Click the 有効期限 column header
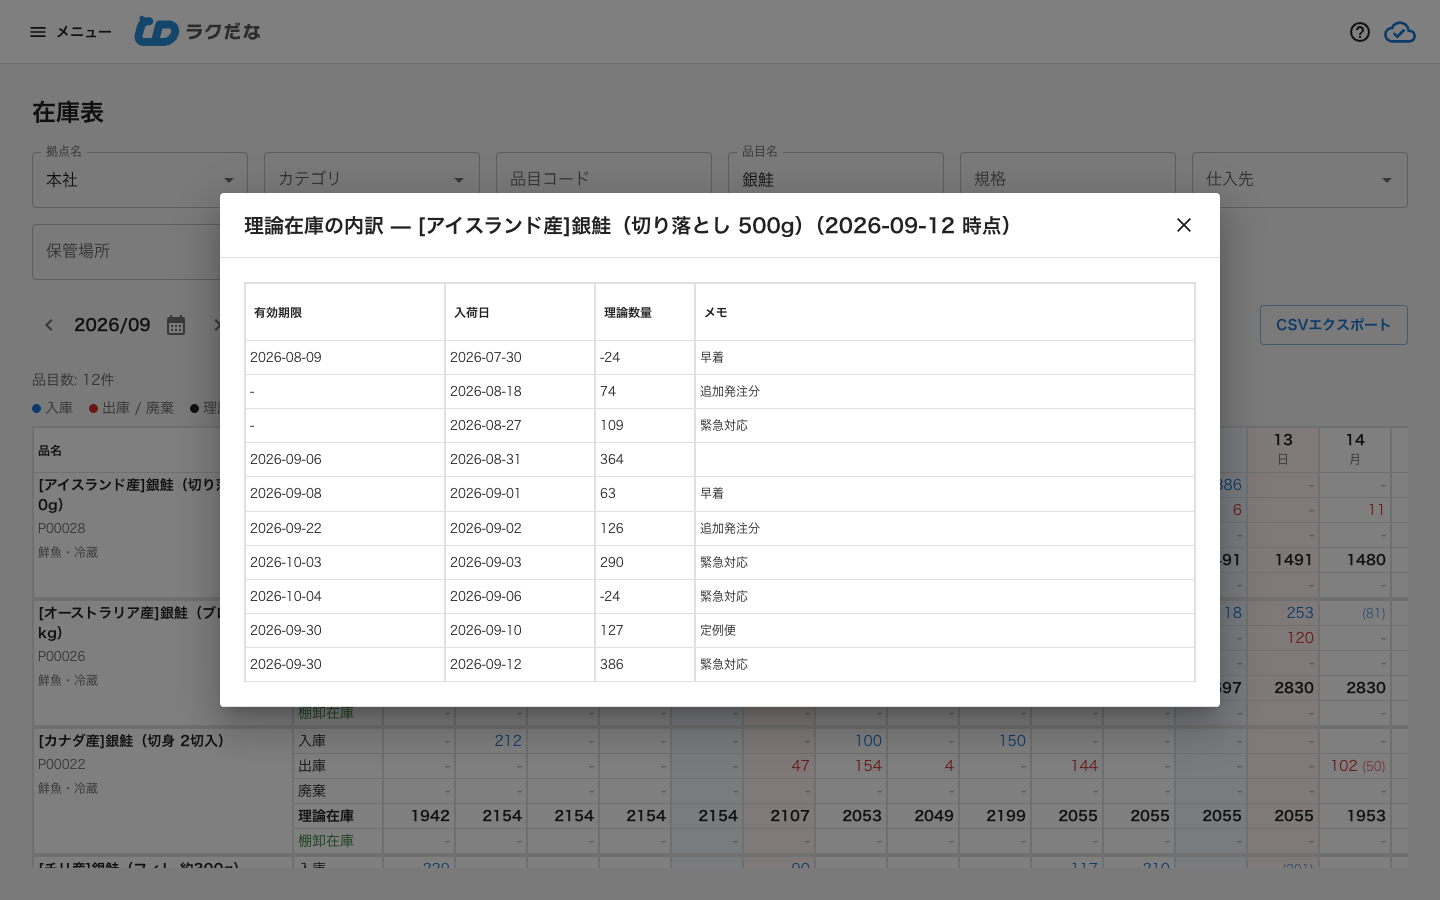 (x=345, y=312)
